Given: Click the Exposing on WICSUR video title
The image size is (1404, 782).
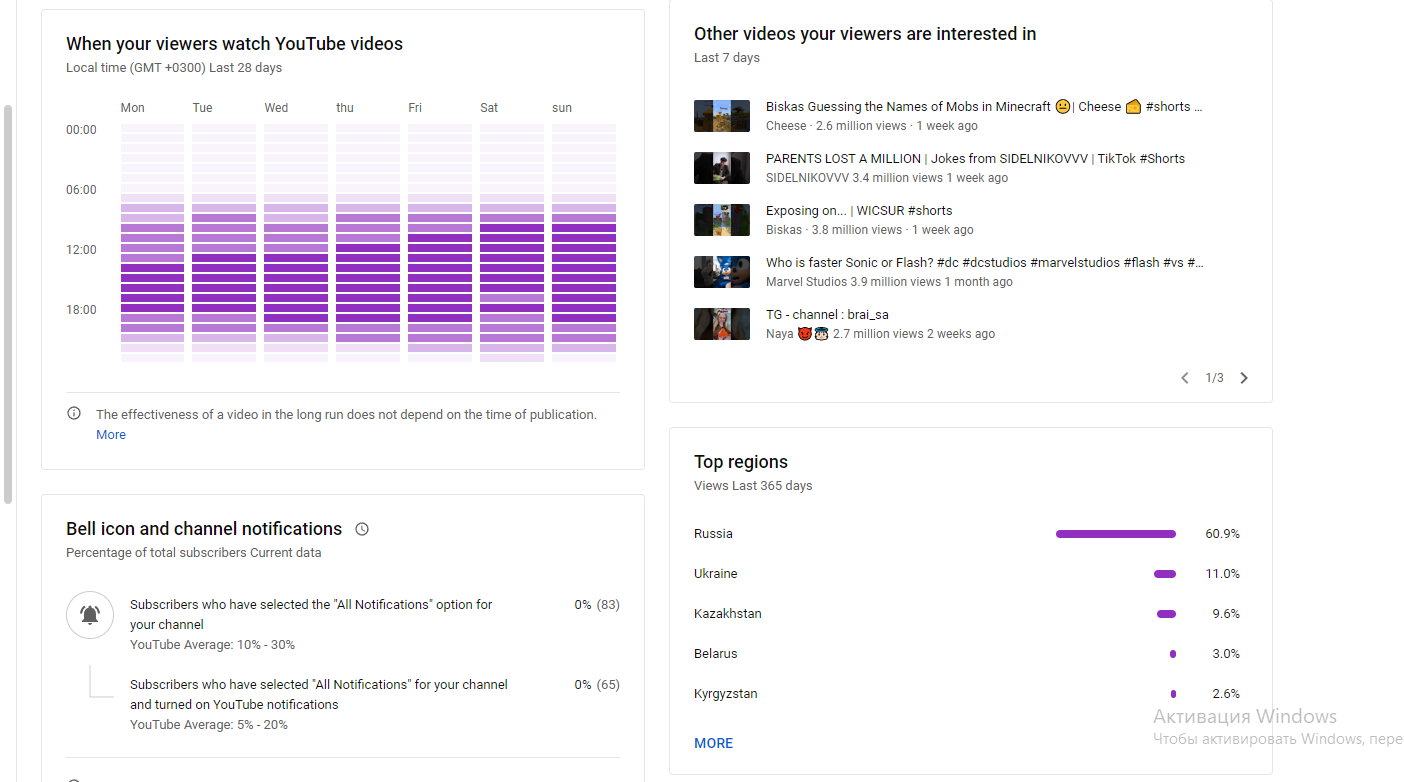Looking at the screenshot, I should (859, 211).
